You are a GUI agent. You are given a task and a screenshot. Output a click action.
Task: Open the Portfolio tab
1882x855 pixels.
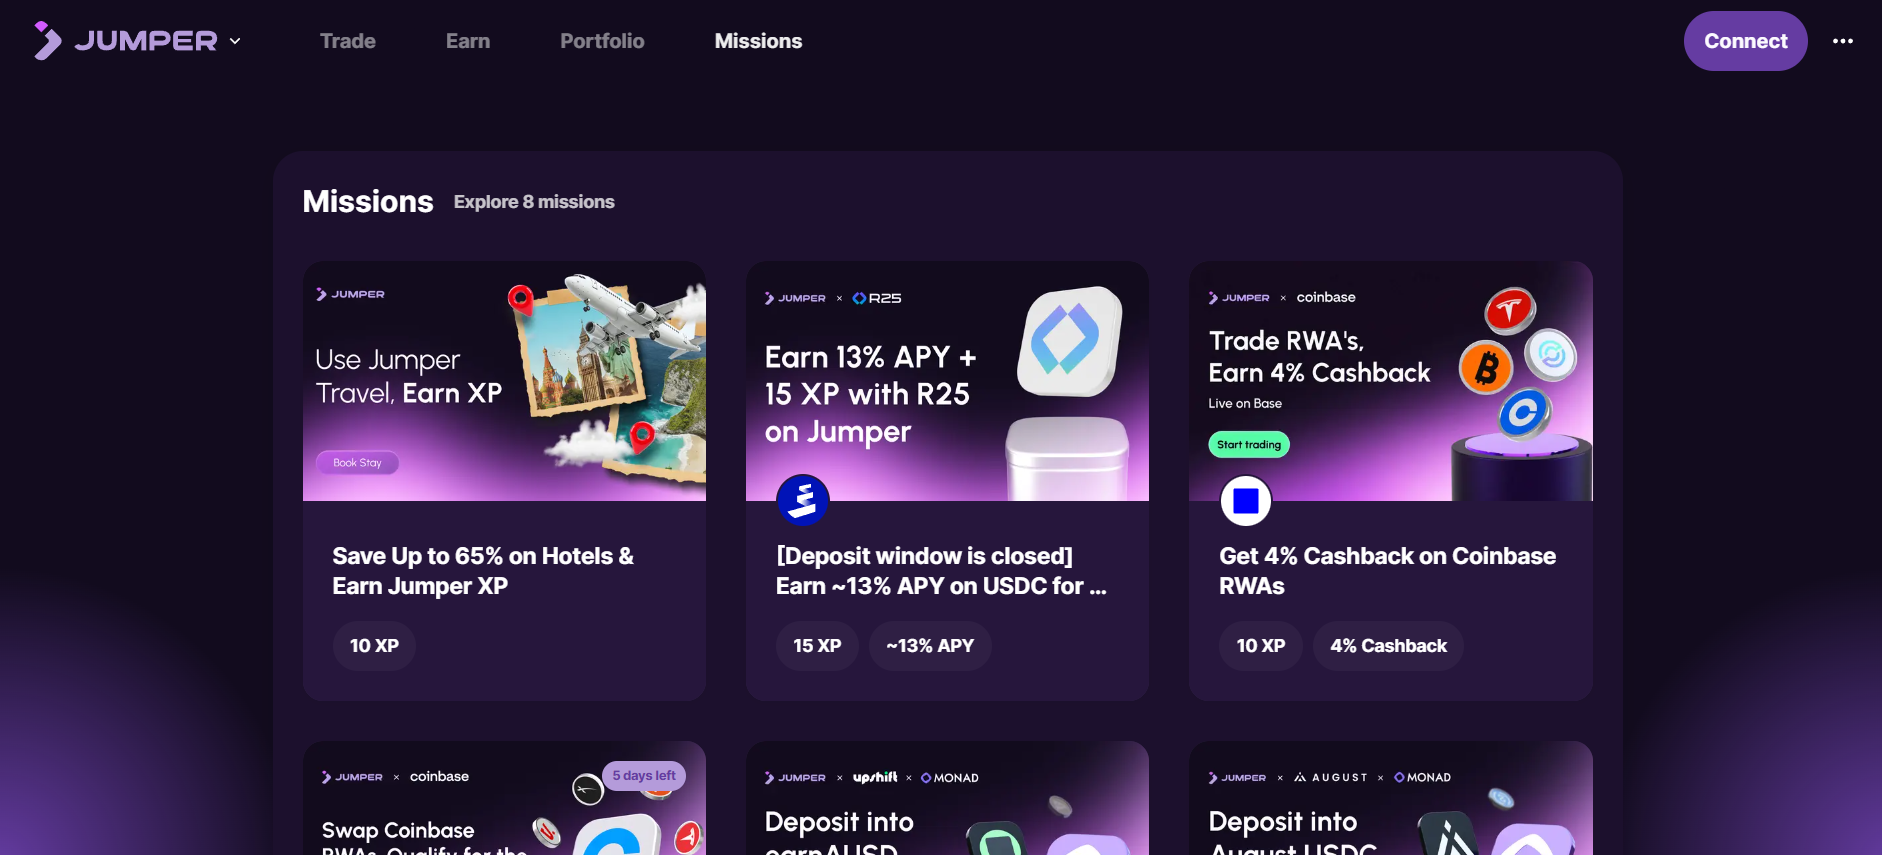click(602, 41)
